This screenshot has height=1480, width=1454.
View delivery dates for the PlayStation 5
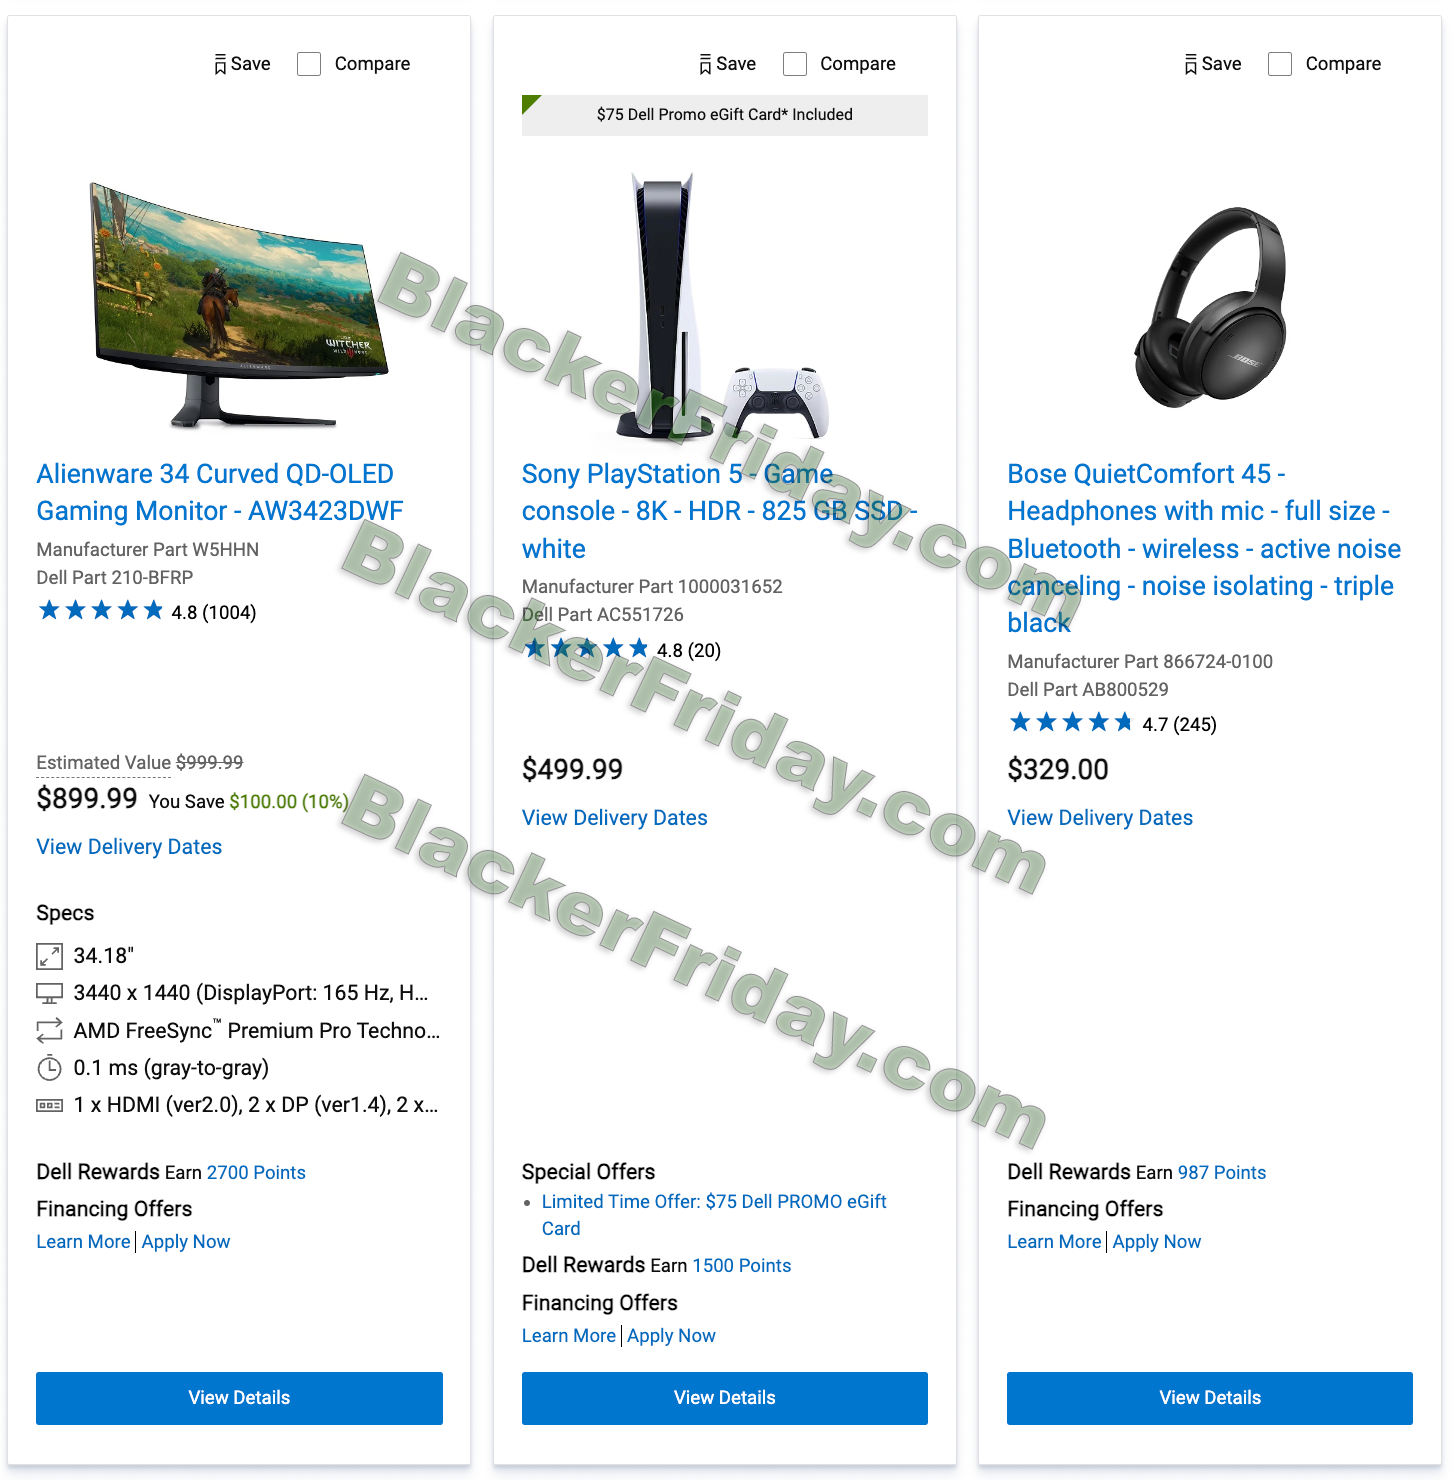click(x=615, y=818)
